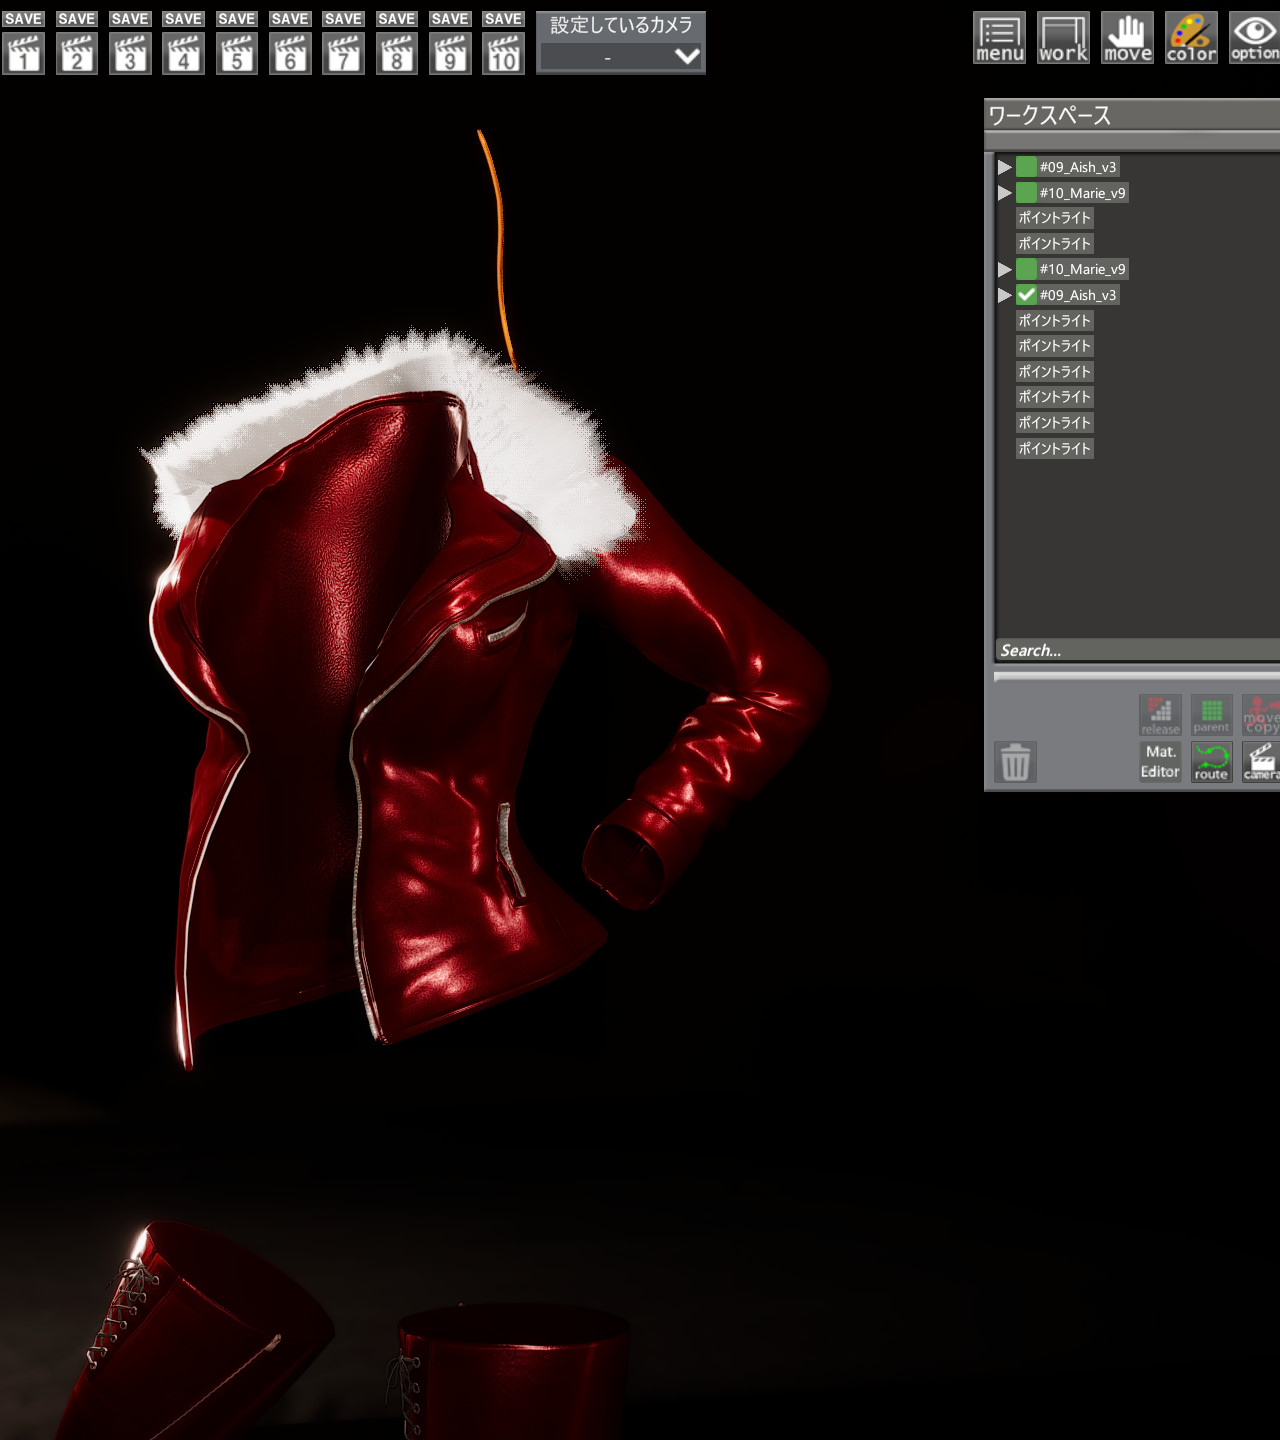
Task: Open the camera slot 1 clapperboard
Action: (23, 54)
